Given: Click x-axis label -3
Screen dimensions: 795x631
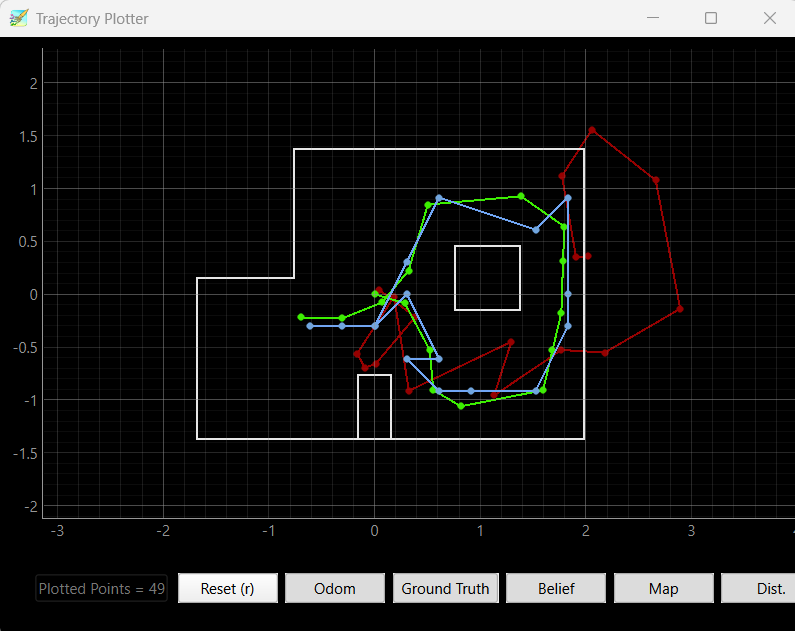Looking at the screenshot, I should point(57,531).
